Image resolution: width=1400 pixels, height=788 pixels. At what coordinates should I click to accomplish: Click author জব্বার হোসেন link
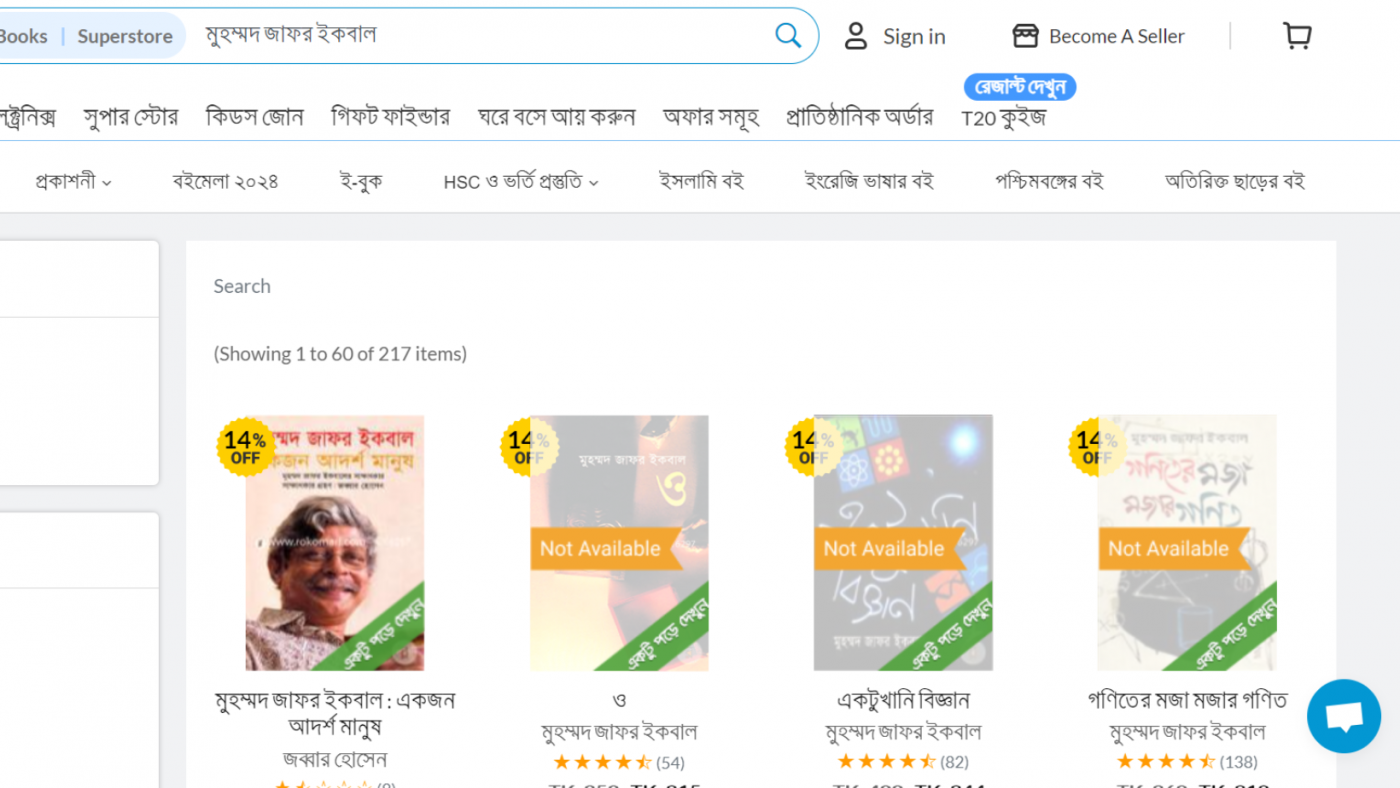point(335,760)
